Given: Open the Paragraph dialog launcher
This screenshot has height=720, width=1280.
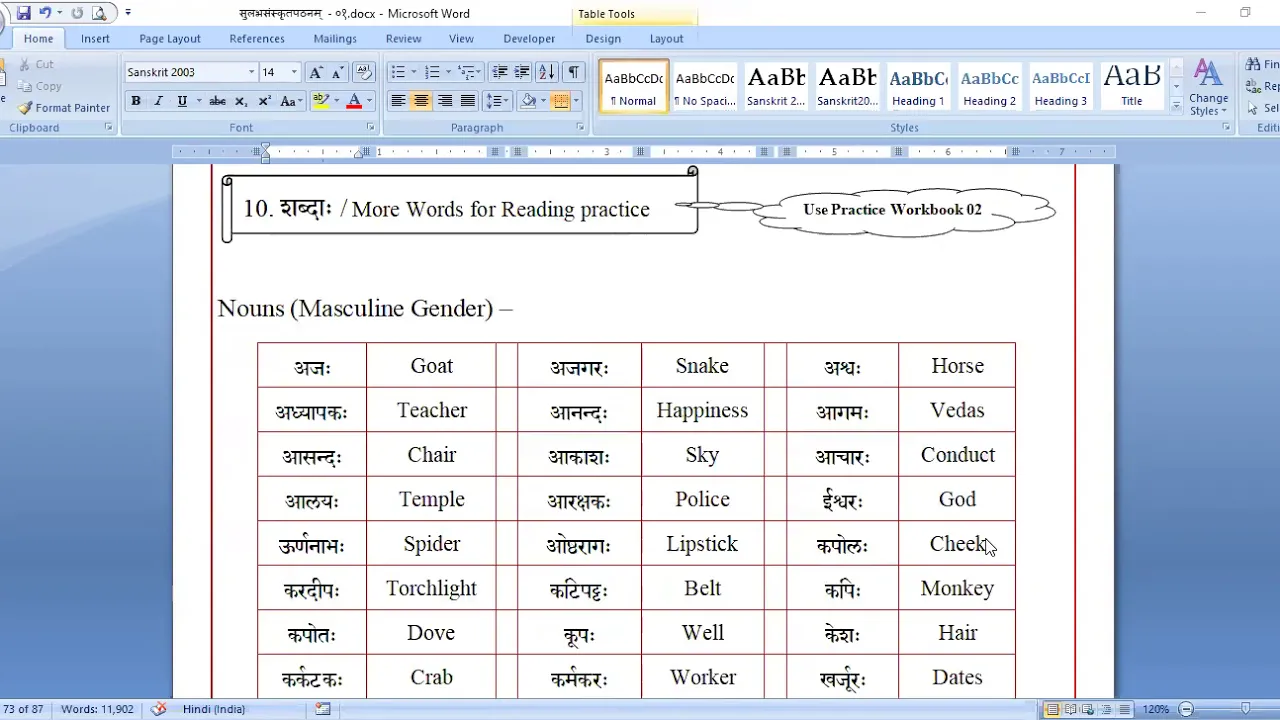Looking at the screenshot, I should pyautogui.click(x=581, y=128).
